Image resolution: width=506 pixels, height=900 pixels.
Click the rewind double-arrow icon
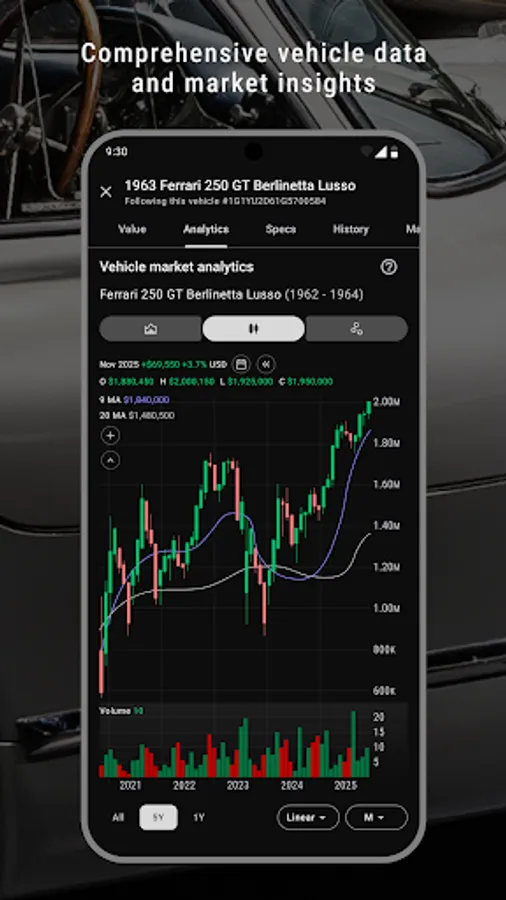coord(266,364)
